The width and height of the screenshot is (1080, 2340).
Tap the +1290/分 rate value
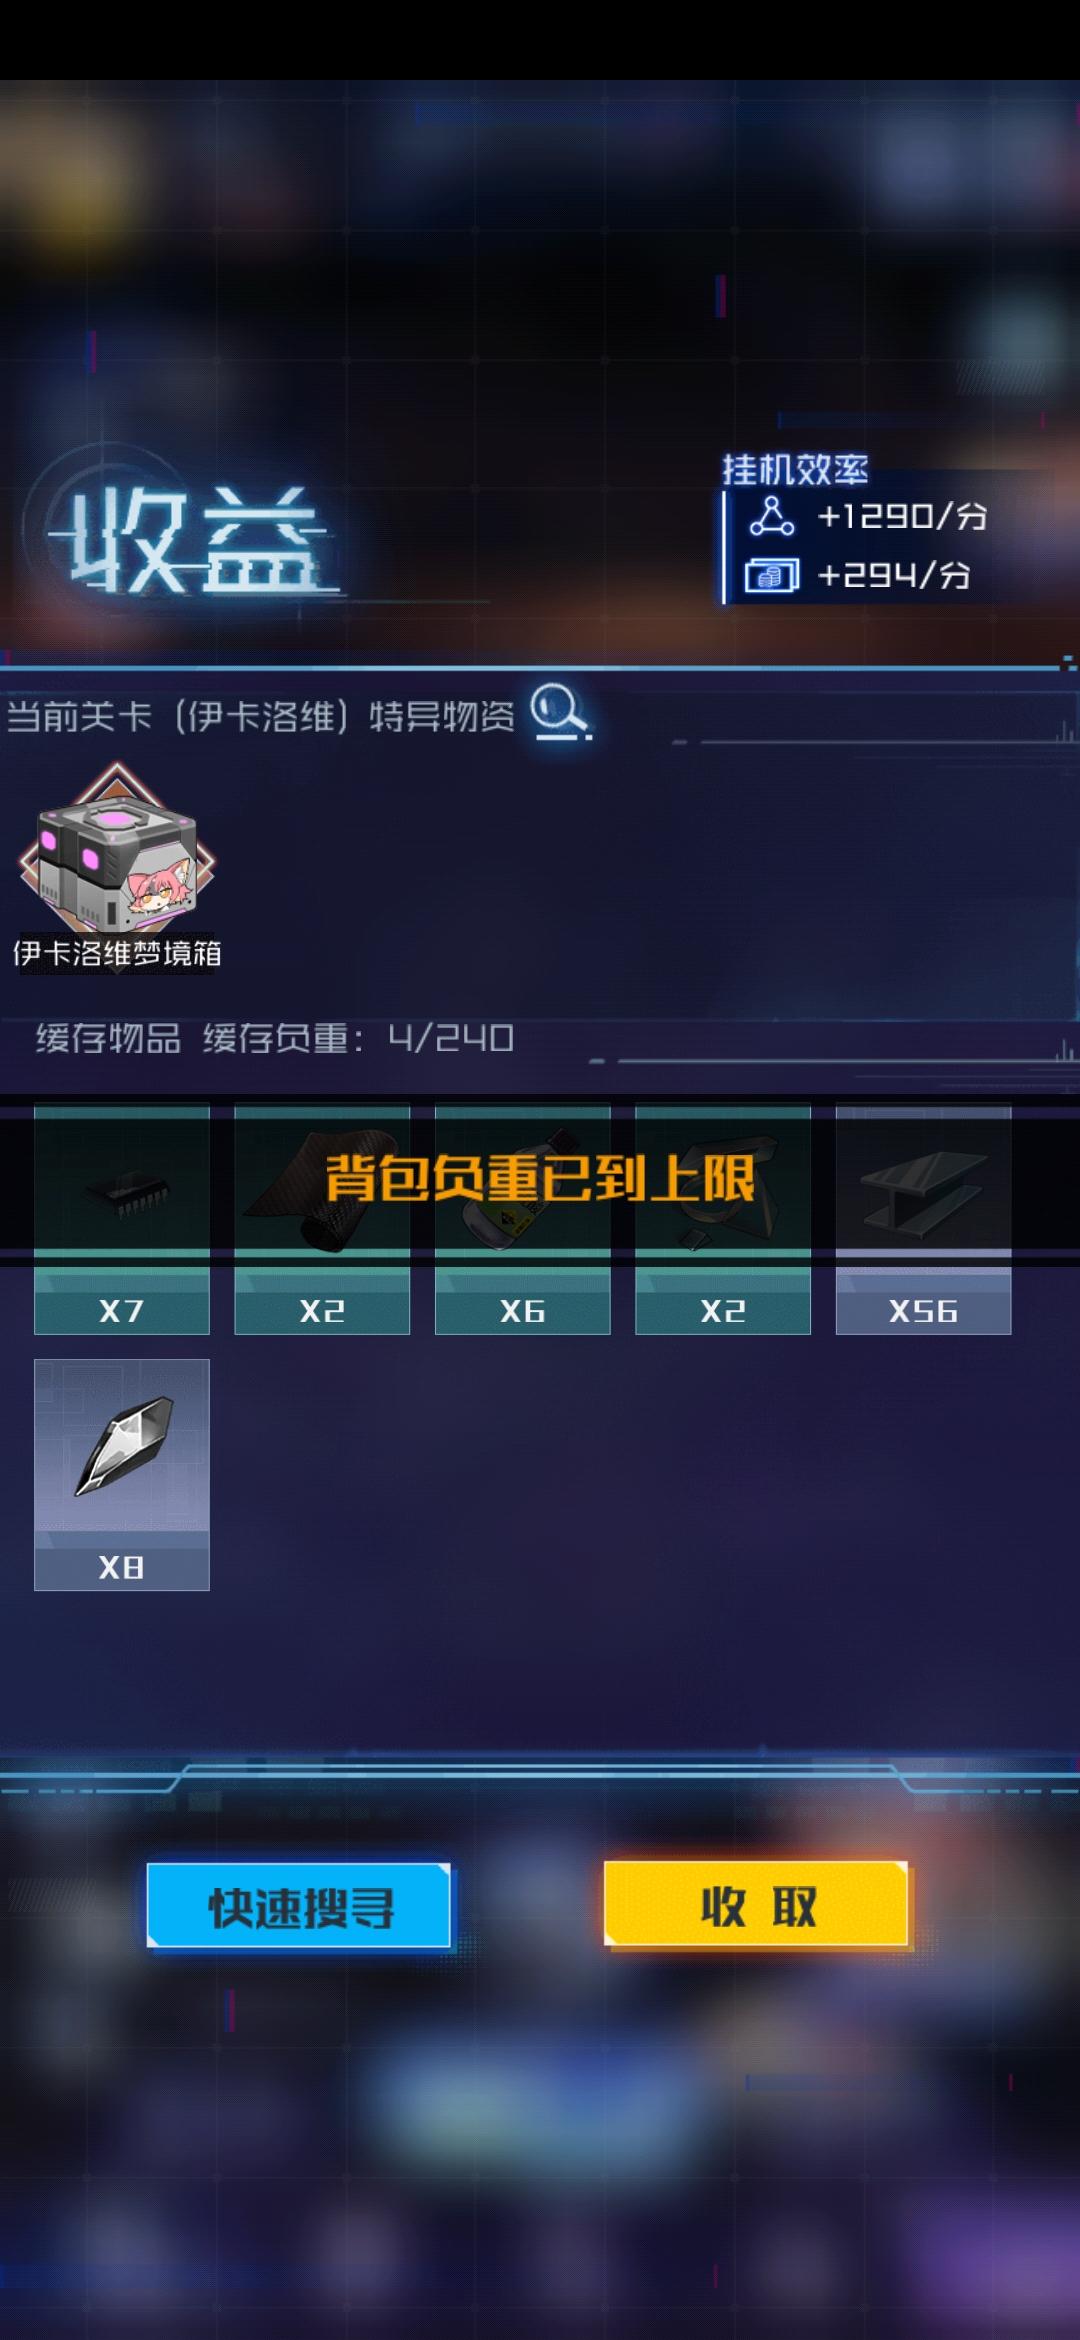[902, 516]
